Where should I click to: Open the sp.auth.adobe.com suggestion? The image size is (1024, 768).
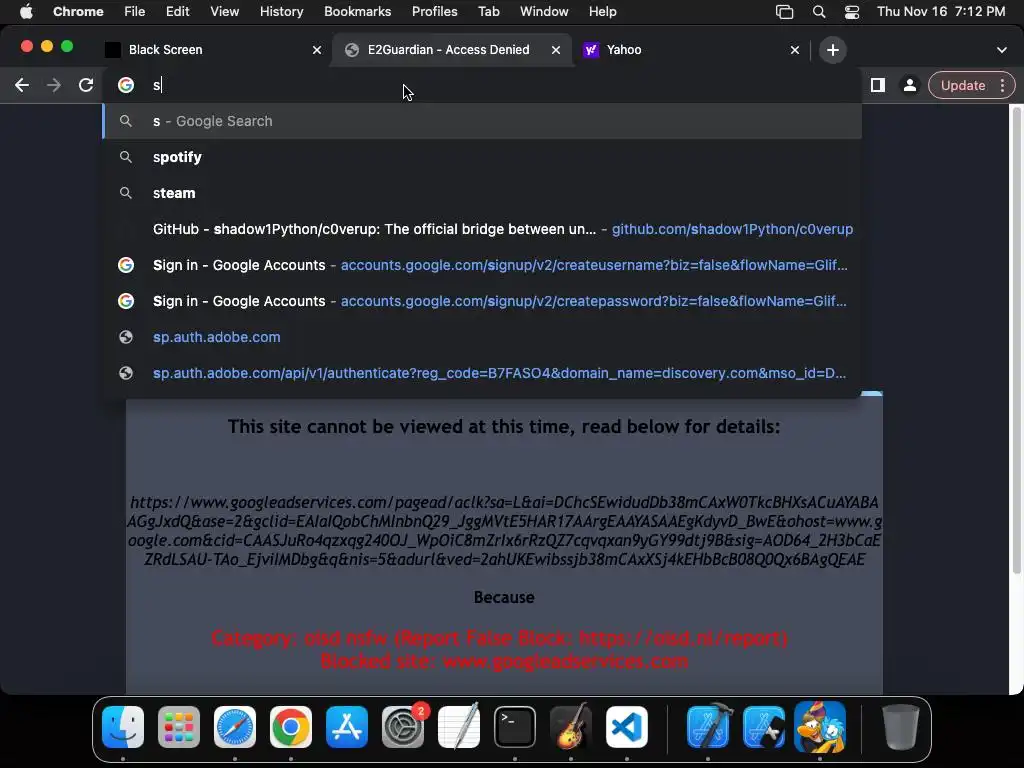point(483,337)
